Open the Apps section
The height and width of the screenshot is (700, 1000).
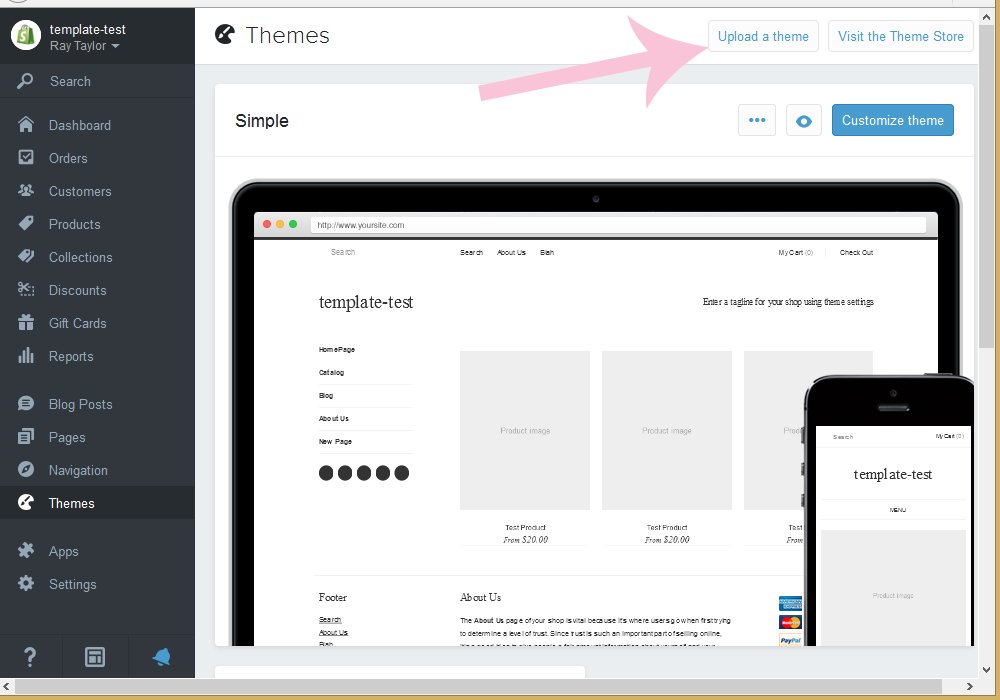coord(97,552)
